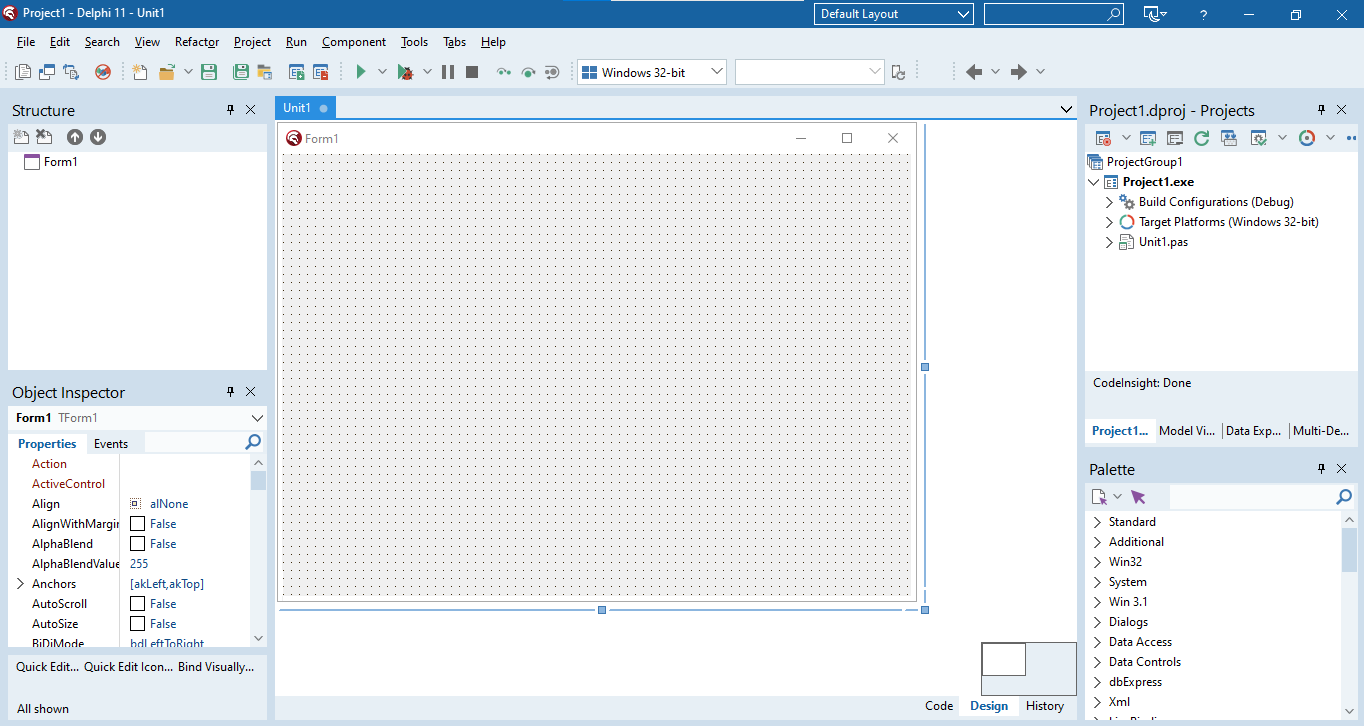Image resolution: width=1364 pixels, height=726 pixels.
Task: Open the Component menu
Action: (x=354, y=42)
